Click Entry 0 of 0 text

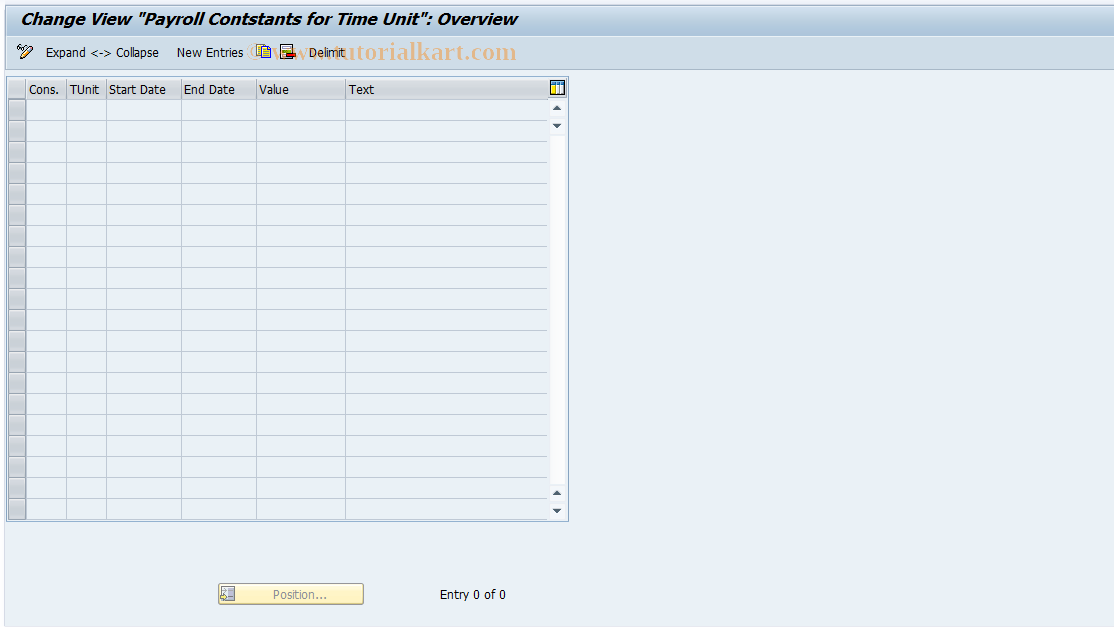[x=472, y=595]
